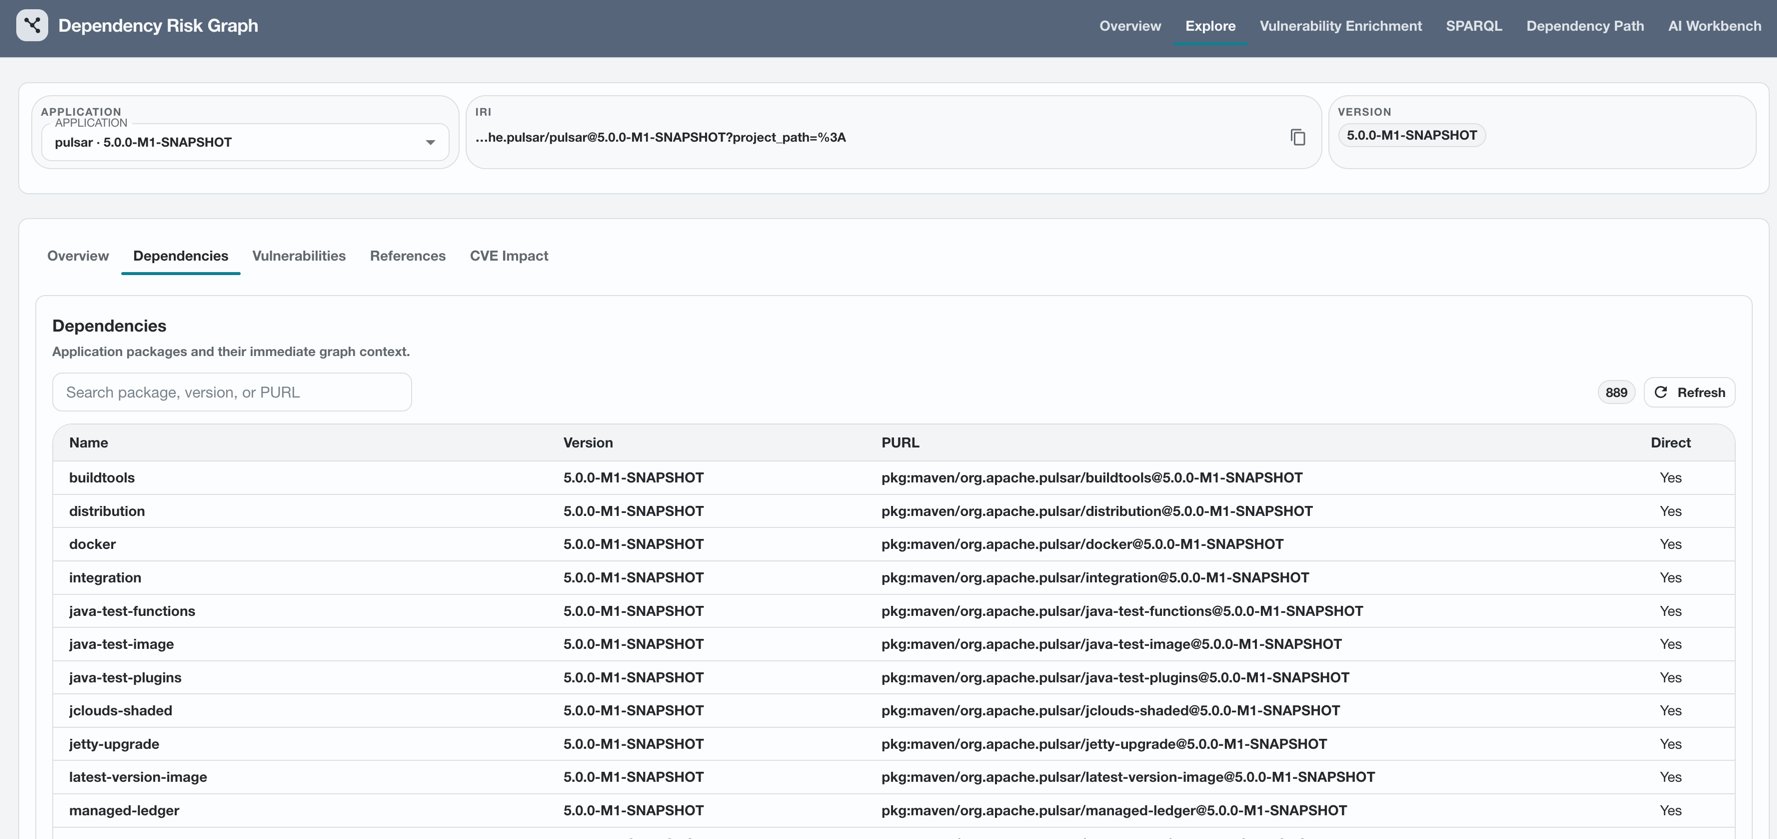Click the Direct column header

(1670, 443)
